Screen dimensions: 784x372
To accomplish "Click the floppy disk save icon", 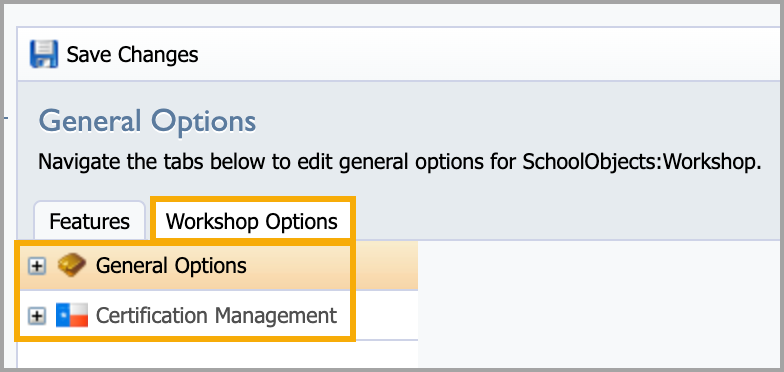I will point(44,54).
